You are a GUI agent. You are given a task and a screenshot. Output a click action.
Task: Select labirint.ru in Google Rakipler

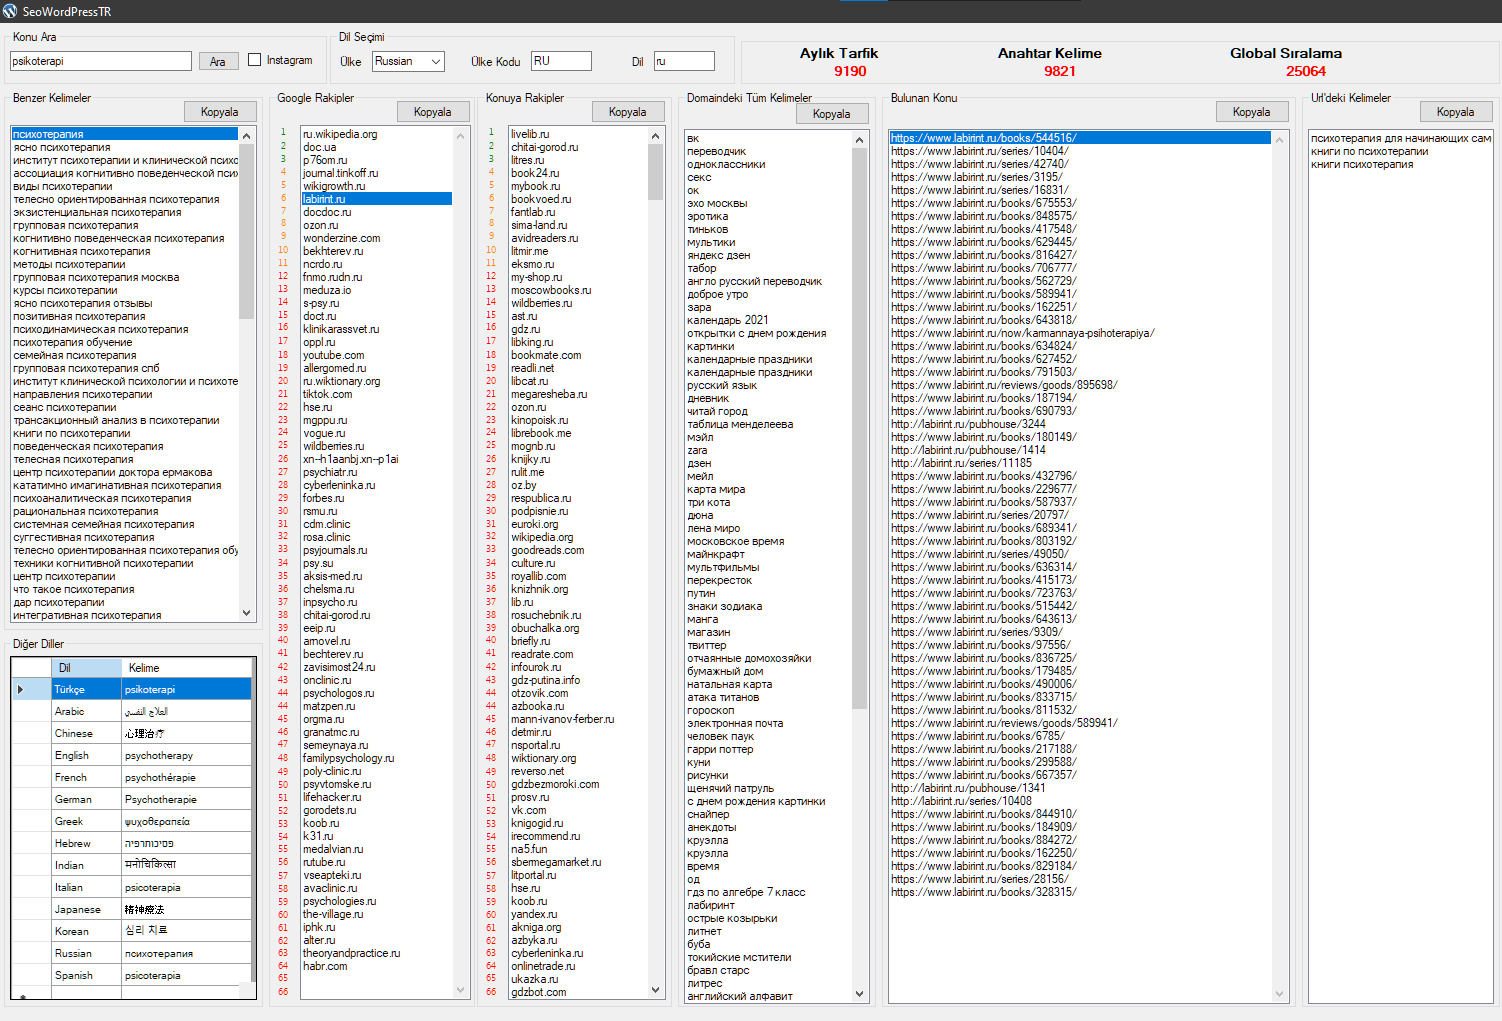pyautogui.click(x=376, y=199)
